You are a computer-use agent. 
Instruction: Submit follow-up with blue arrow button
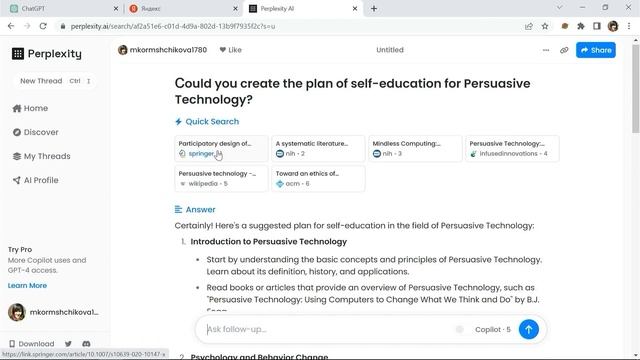pos(529,329)
